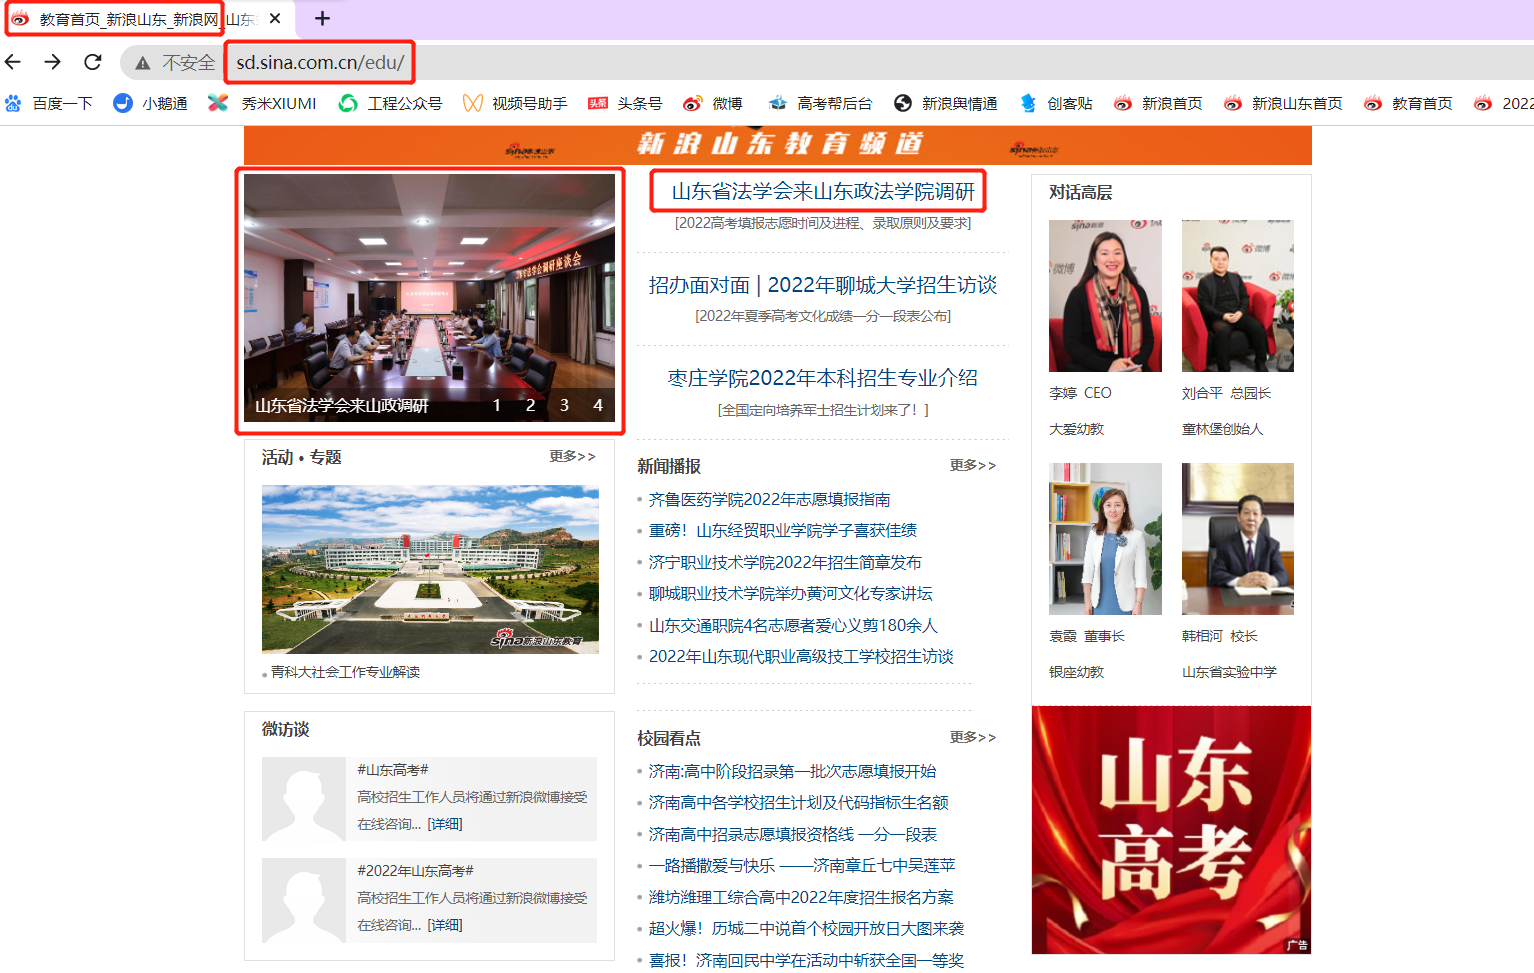Screen dimensions: 1534x973
Task: Open the 秀米XIUMI bookmark
Action: pyautogui.click(x=263, y=103)
